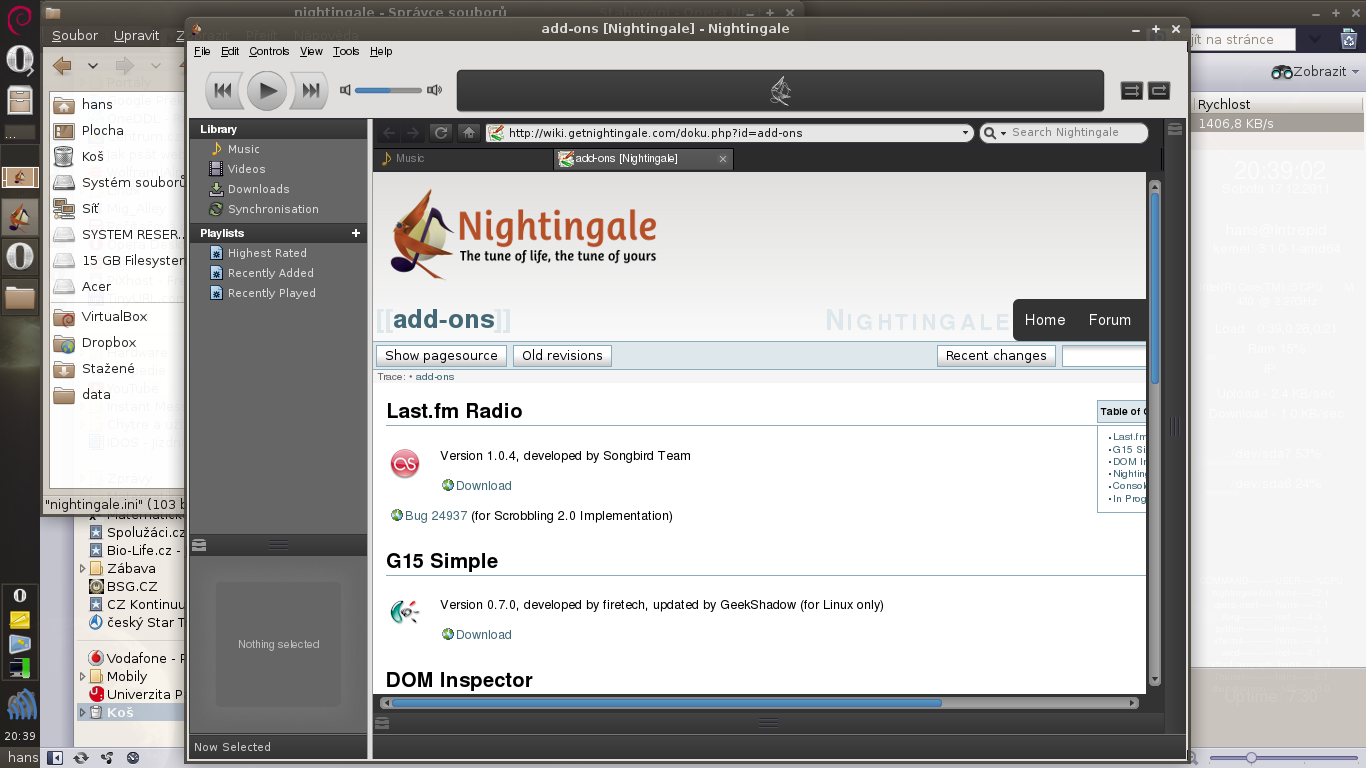
Task: Click the back arrow in file manager
Action: pyautogui.click(x=62, y=66)
